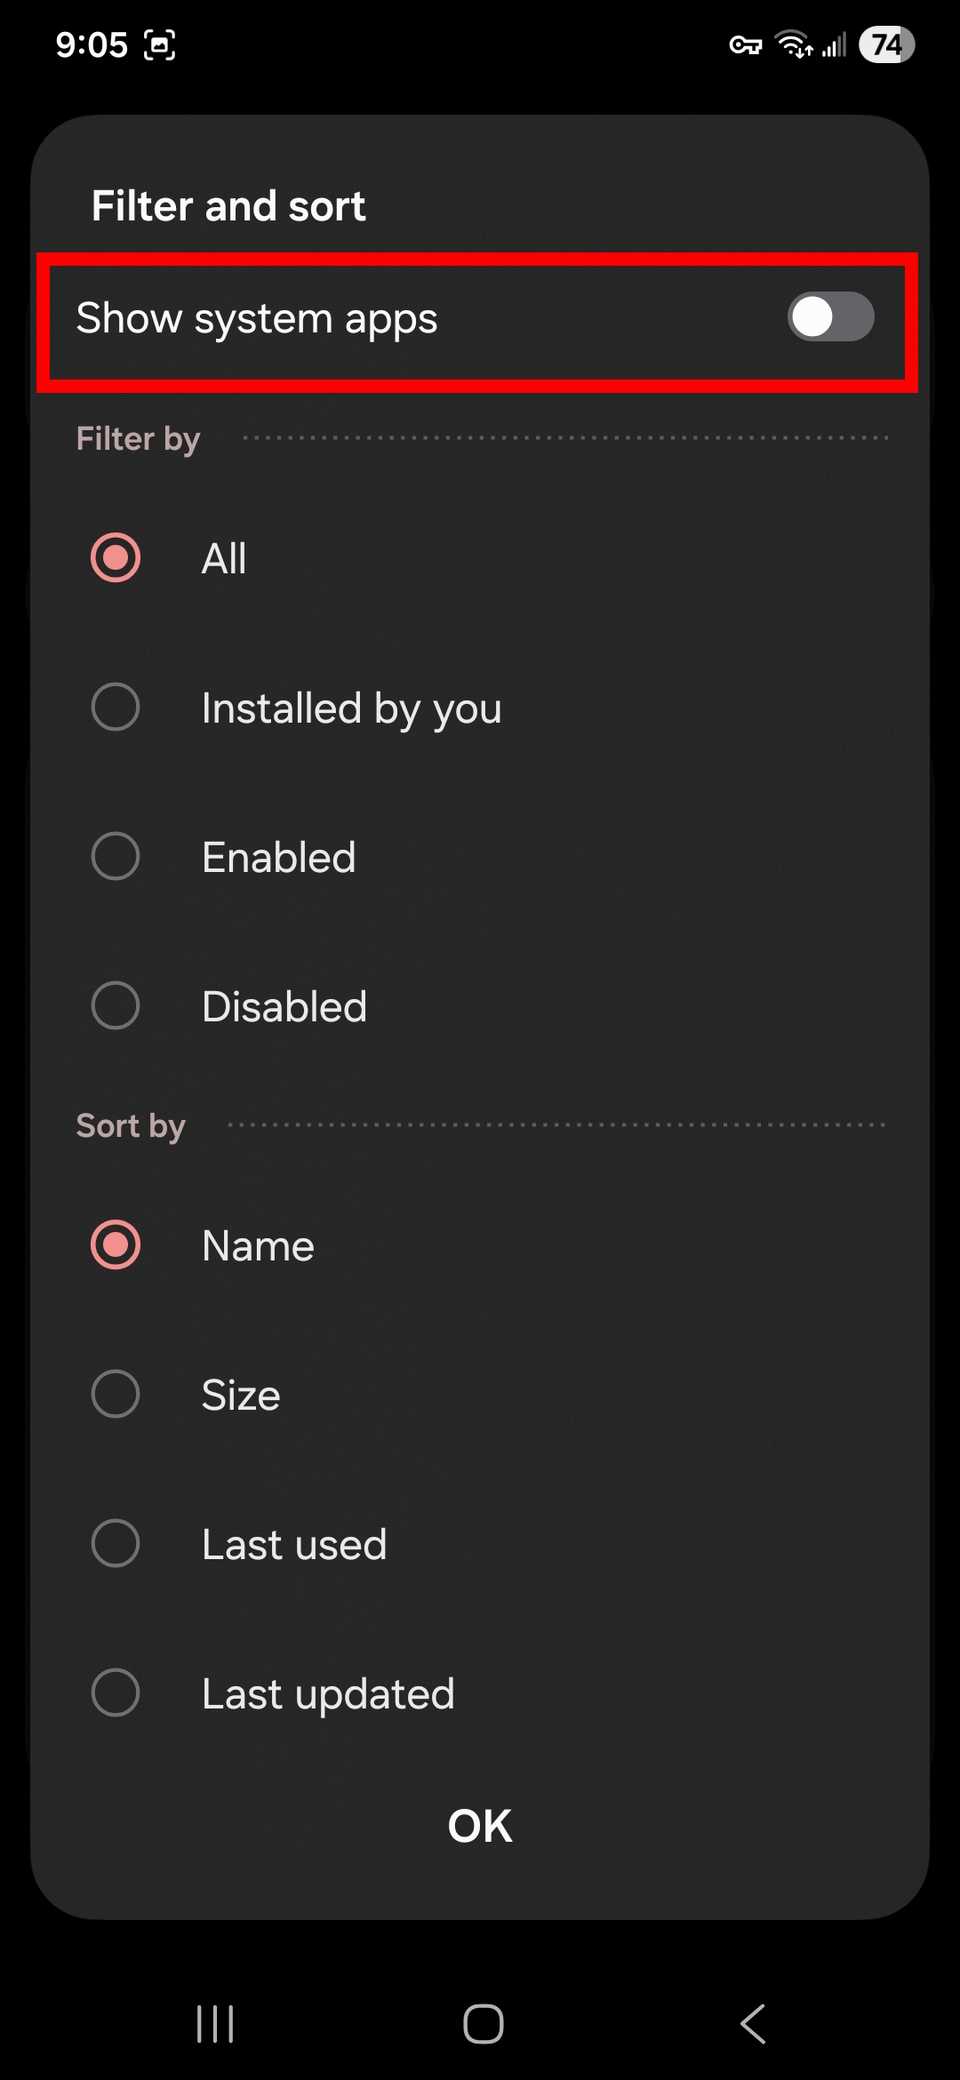Tap the back navigation arrow
Image resolution: width=960 pixels, height=2080 pixels.
[x=753, y=2024]
